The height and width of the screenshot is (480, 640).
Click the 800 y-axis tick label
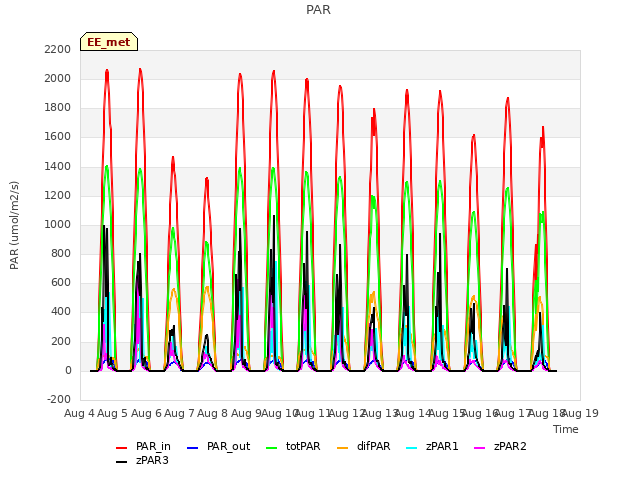tap(61, 253)
